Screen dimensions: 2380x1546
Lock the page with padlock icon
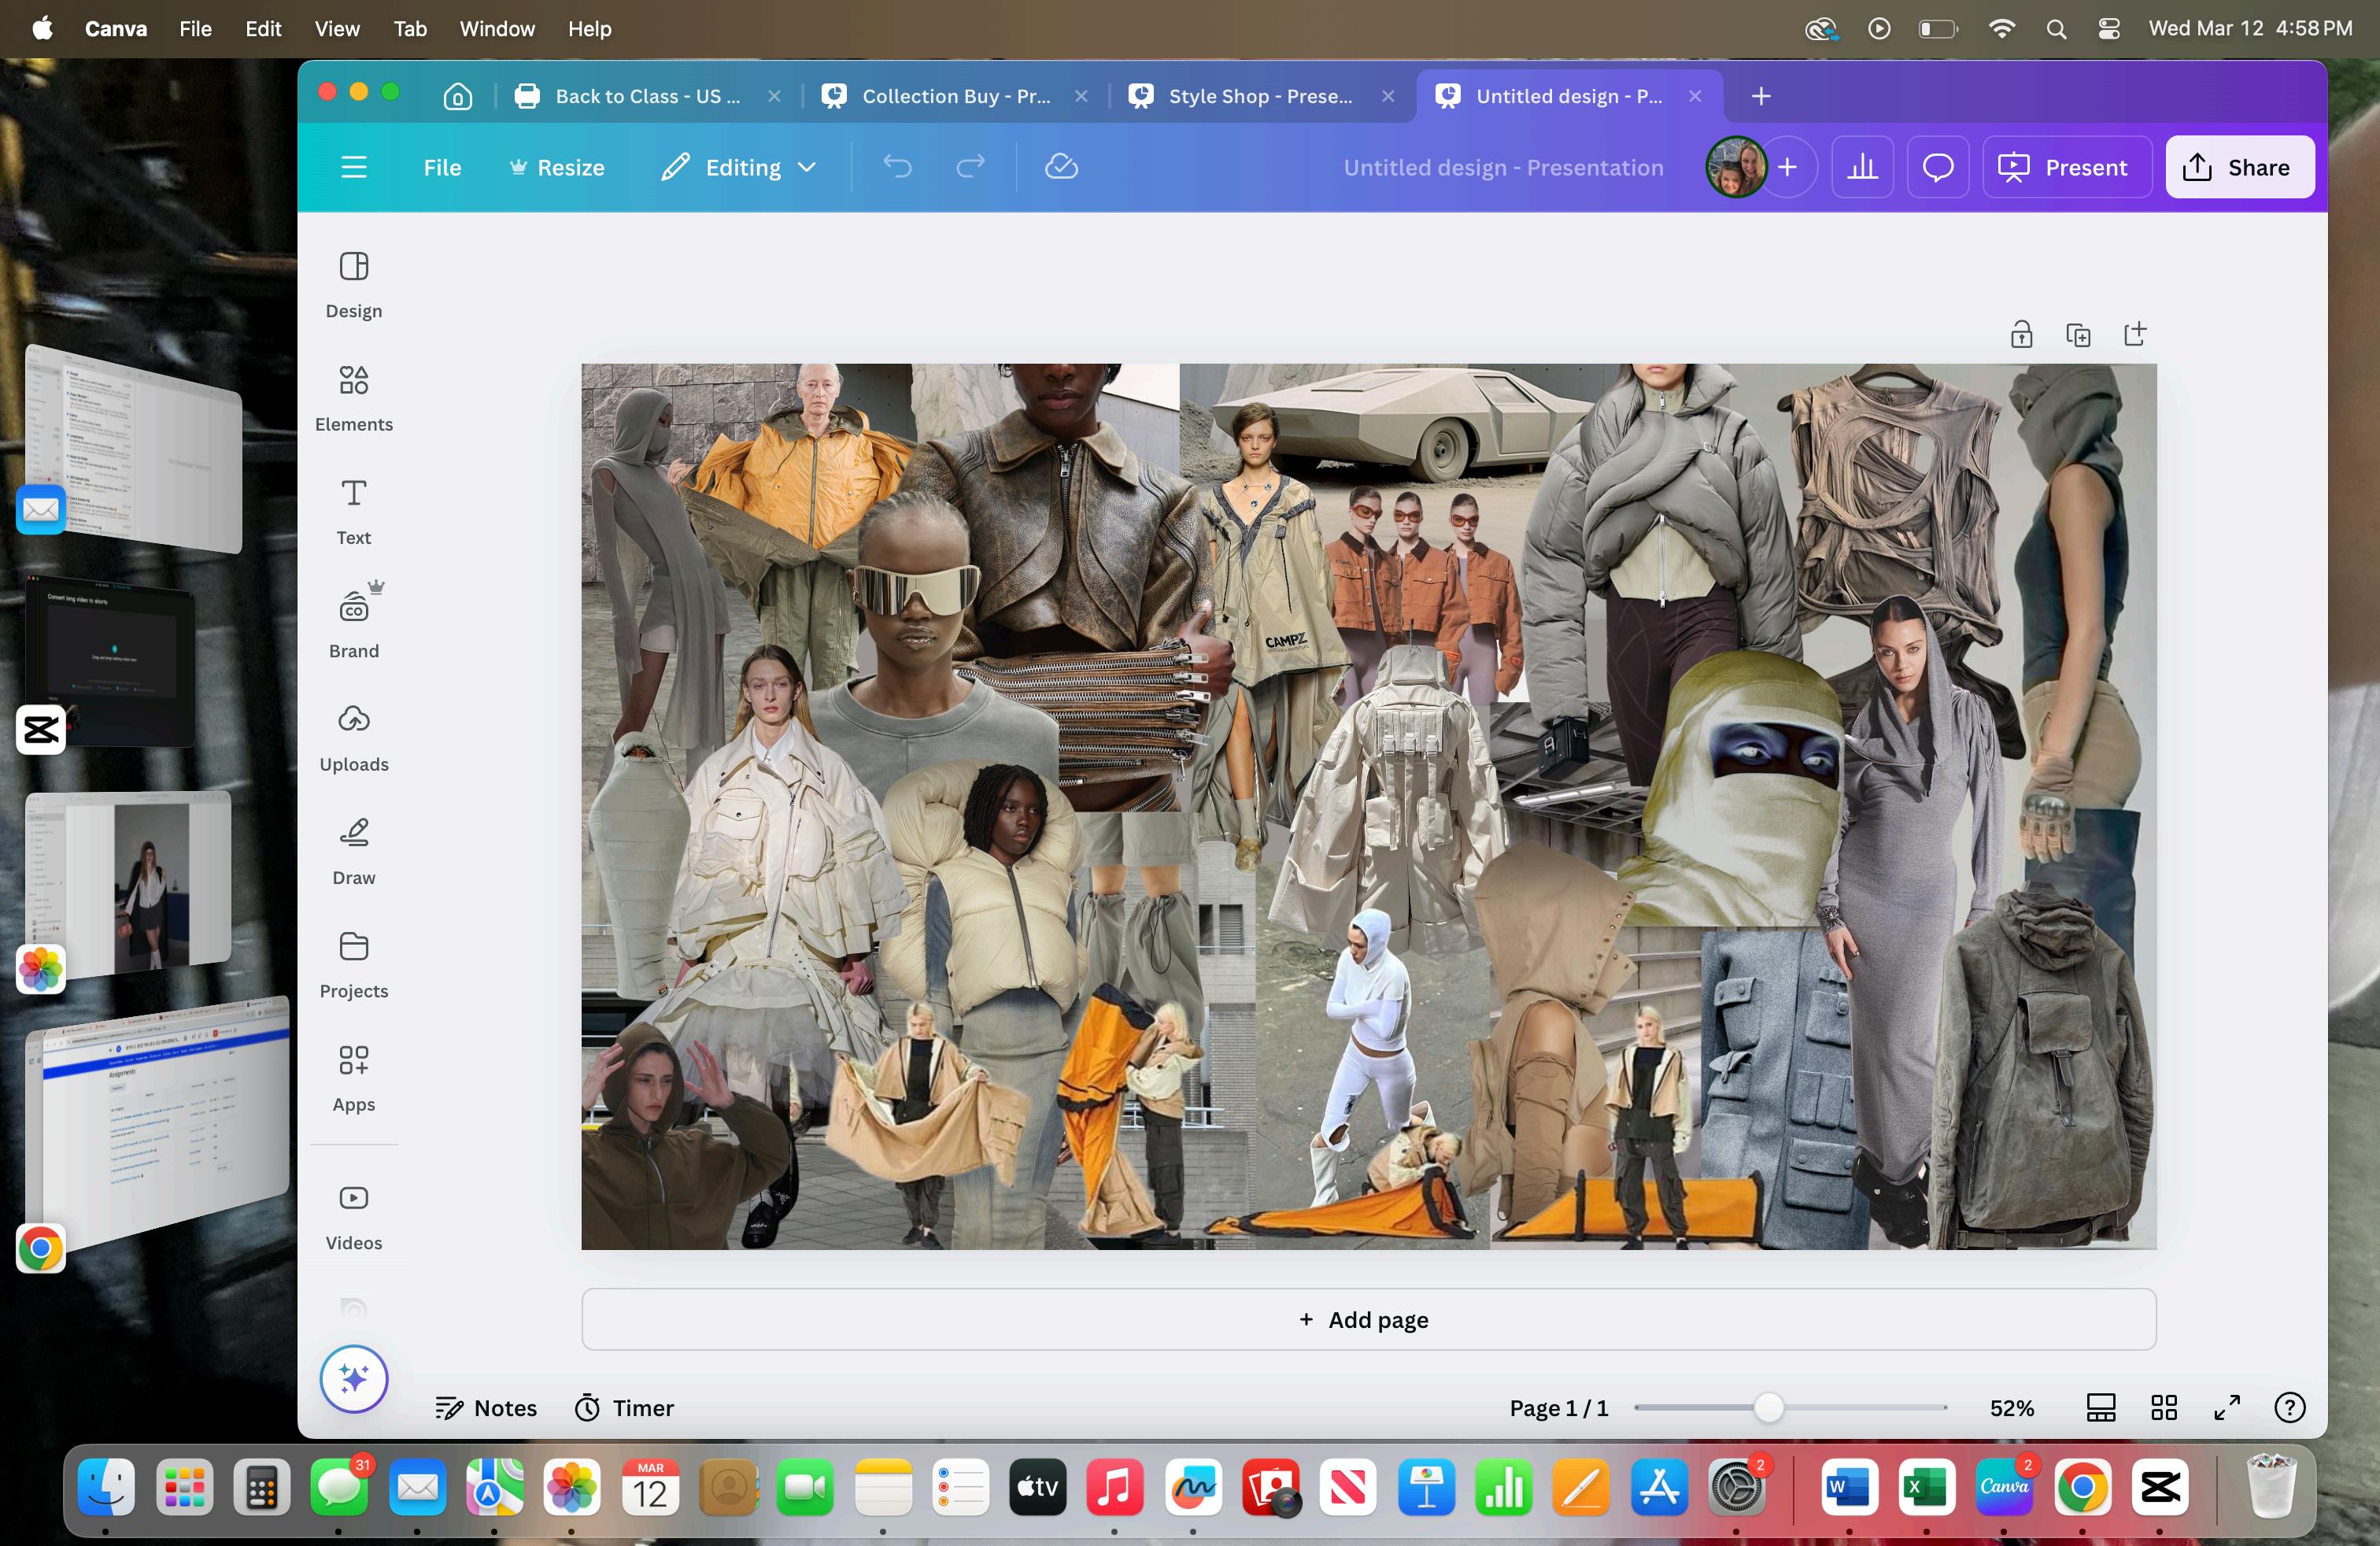click(x=2021, y=335)
